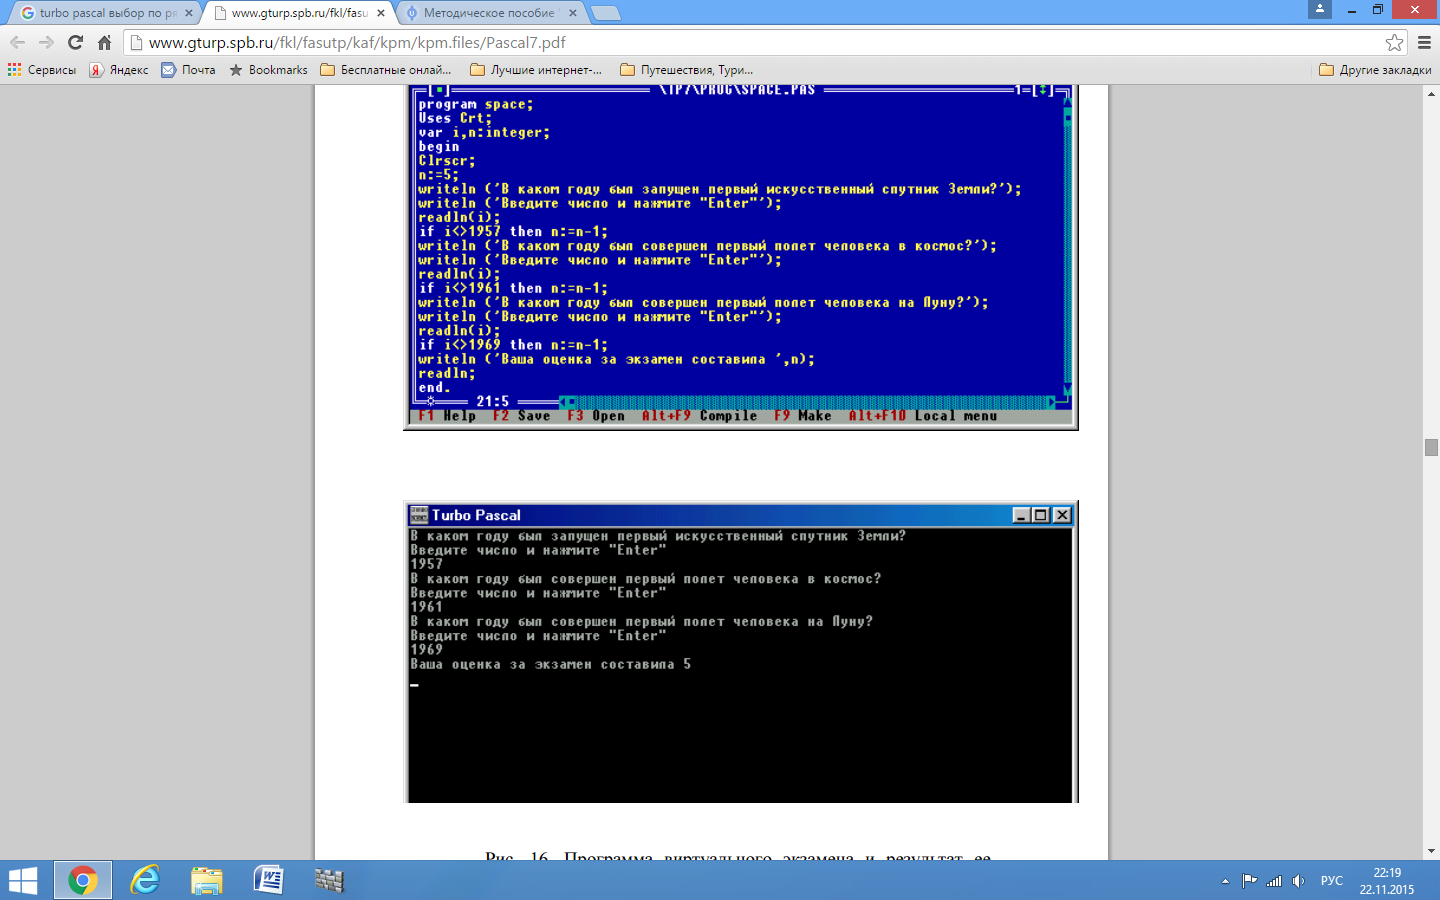
Task: Click the cursor position '21:5' indicator
Action: [x=492, y=402]
